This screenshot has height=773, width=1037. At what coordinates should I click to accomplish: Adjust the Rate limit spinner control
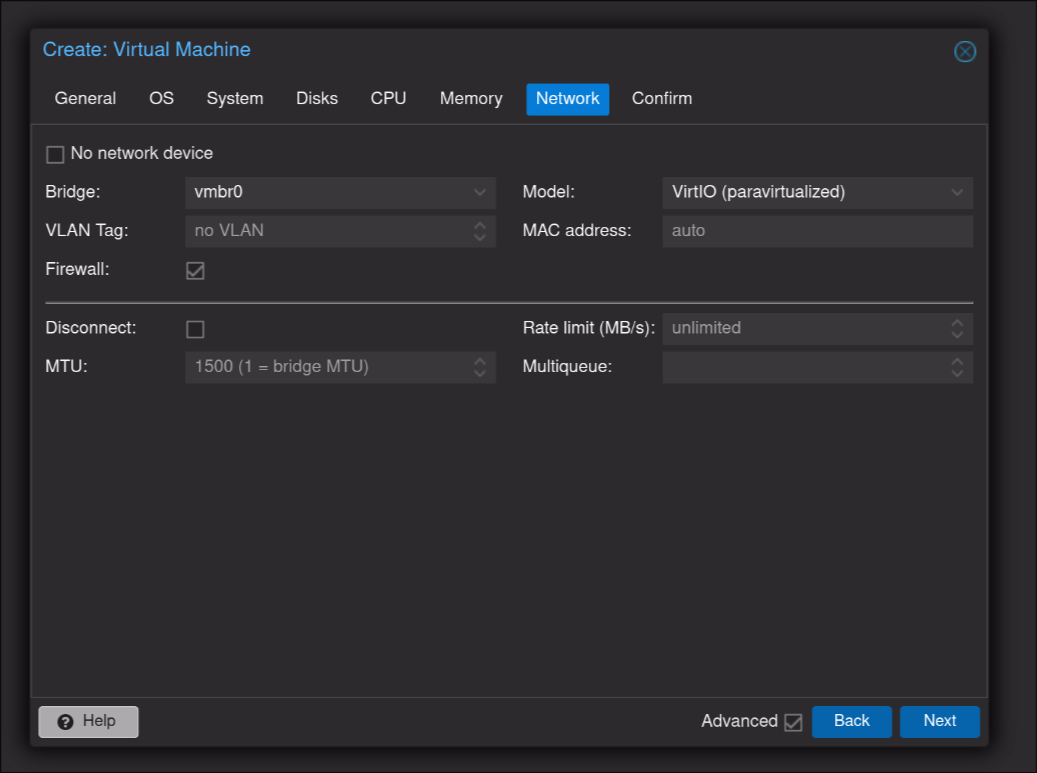tap(957, 328)
